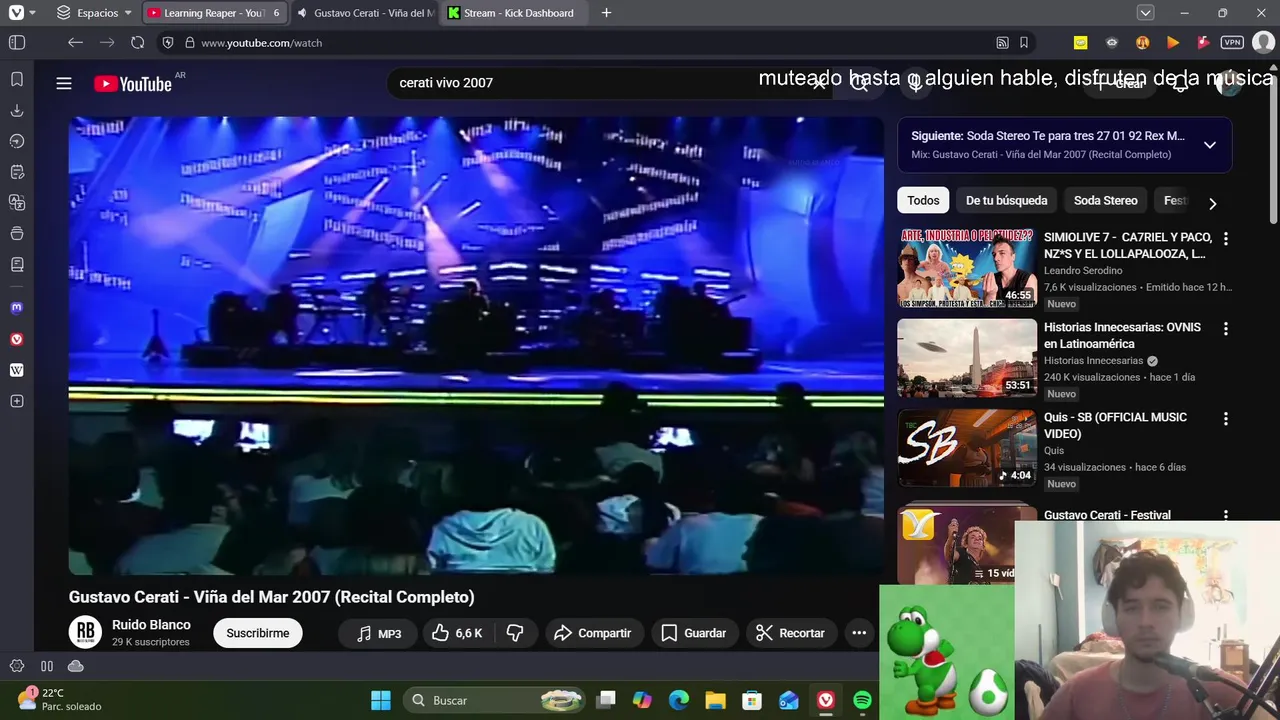Click the concert video player
This screenshot has width=1280, height=720.
(476, 346)
